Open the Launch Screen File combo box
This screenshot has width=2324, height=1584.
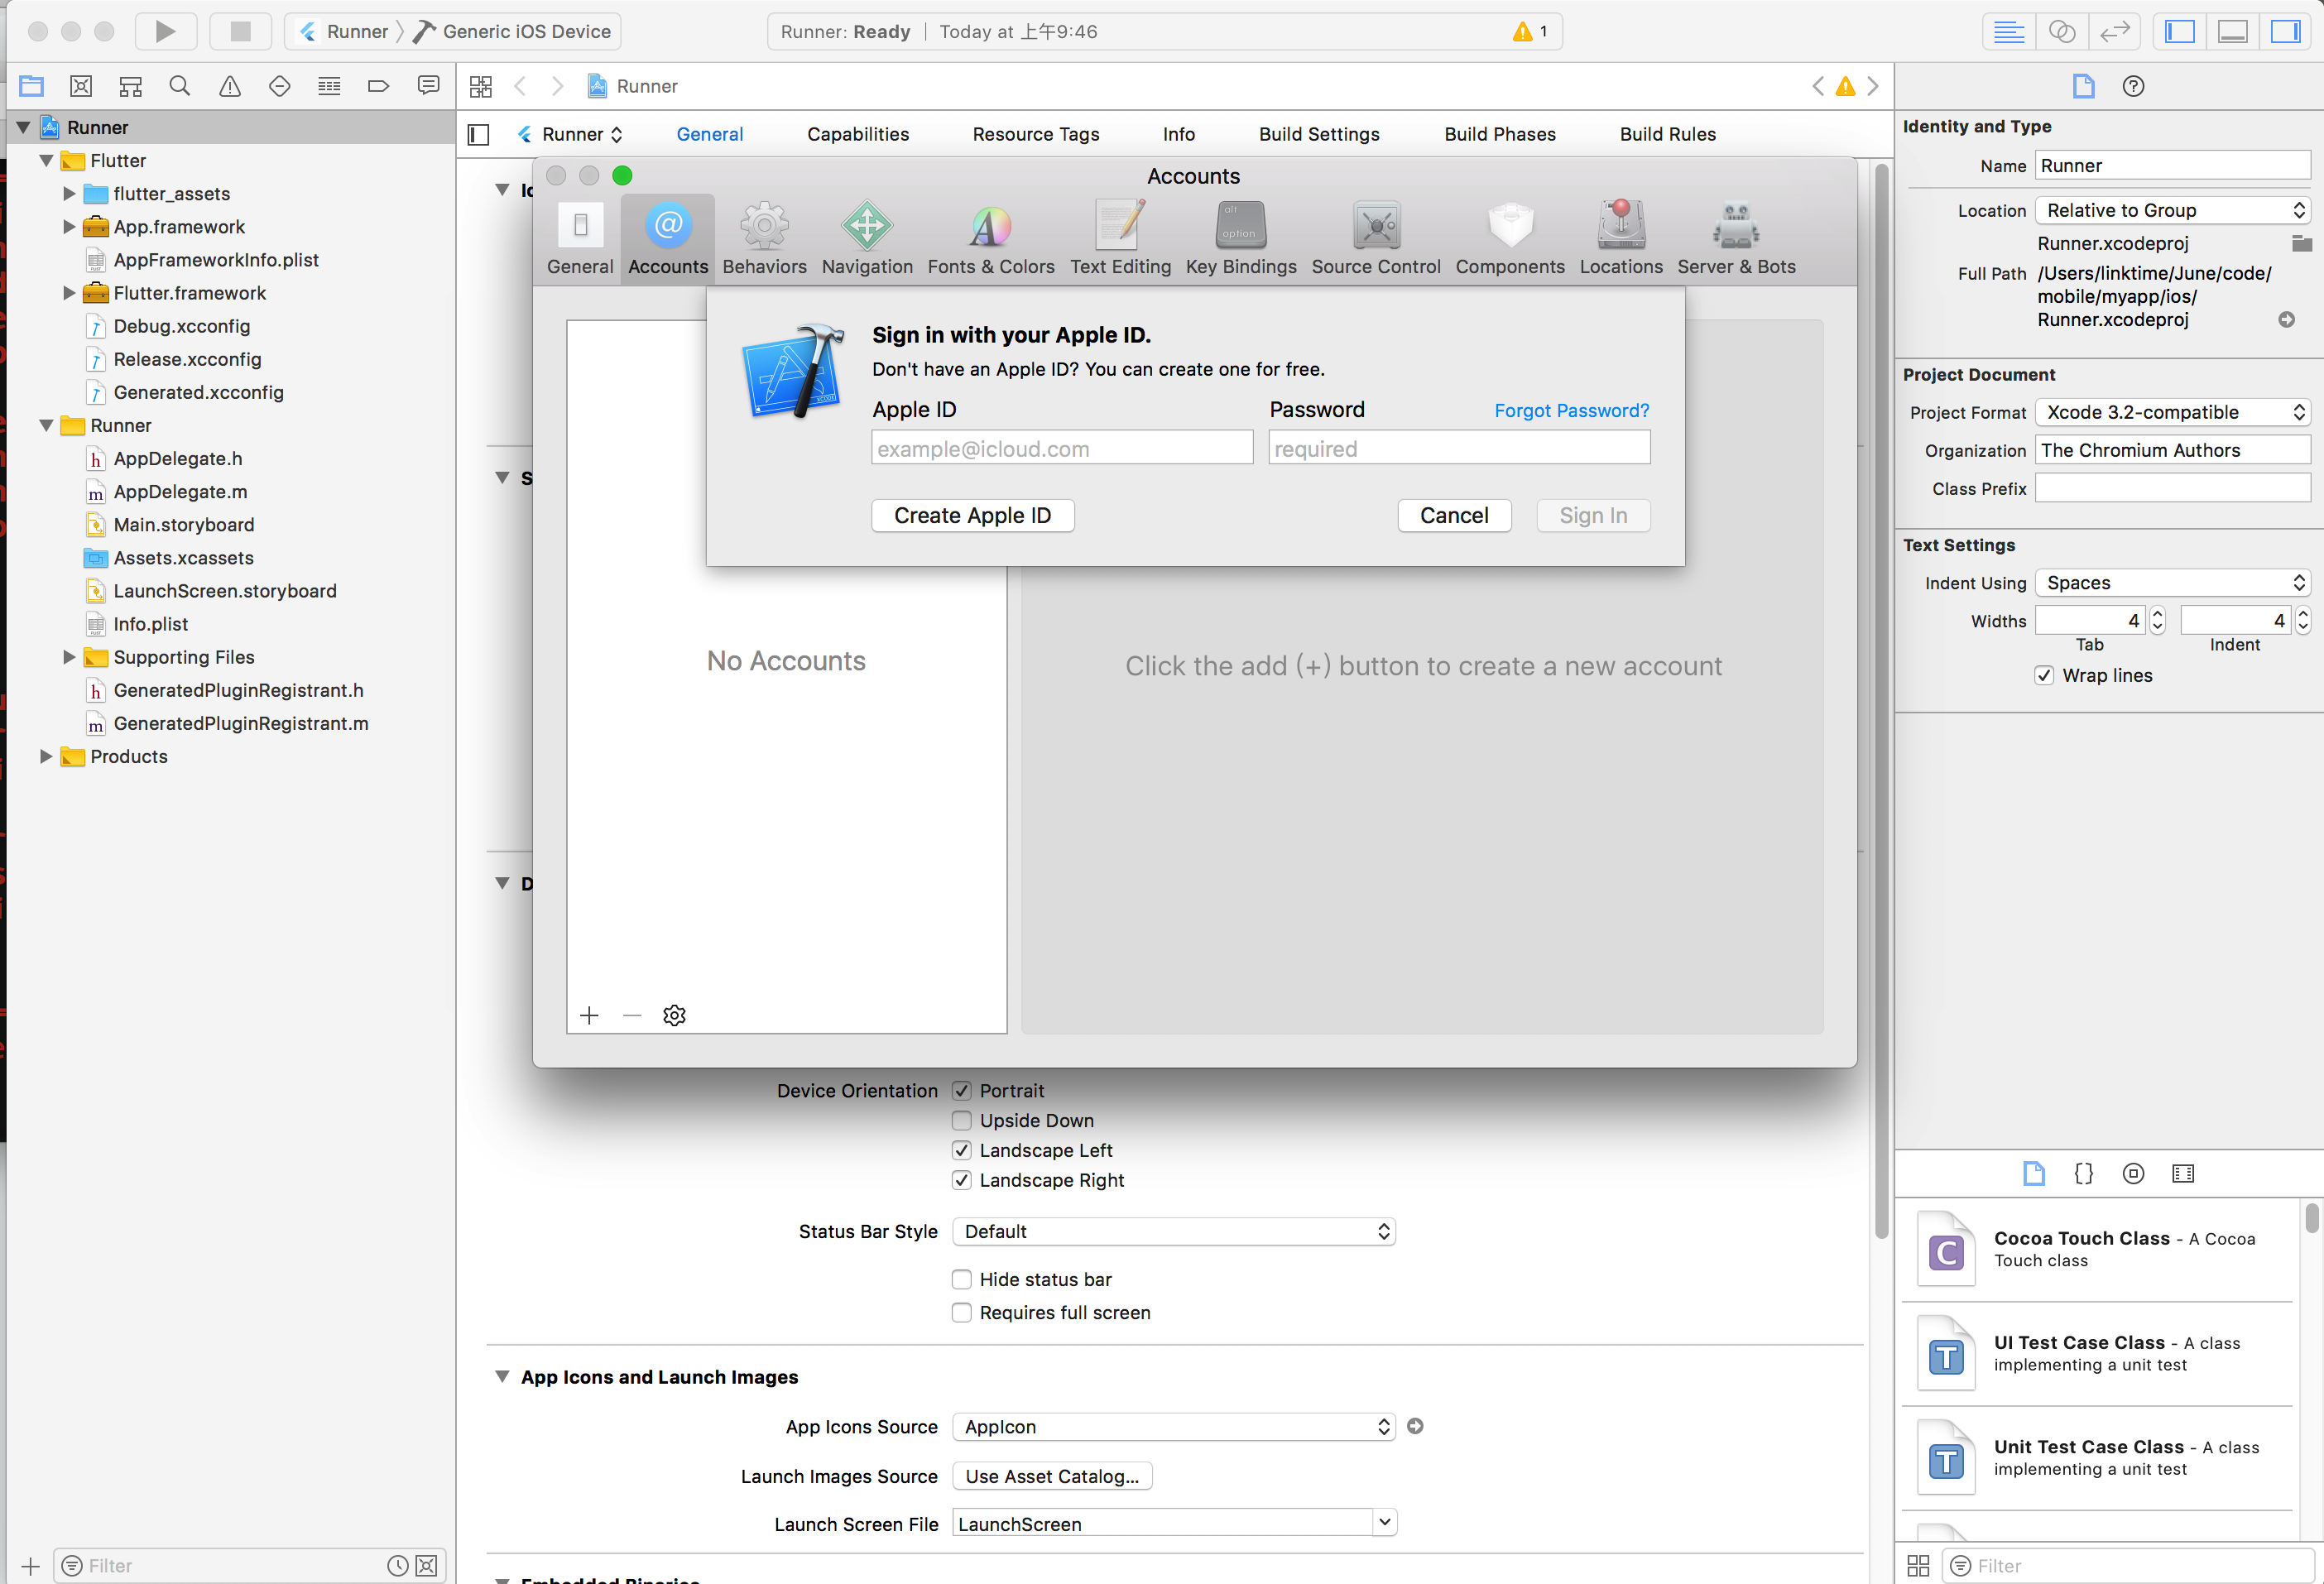1174,1523
